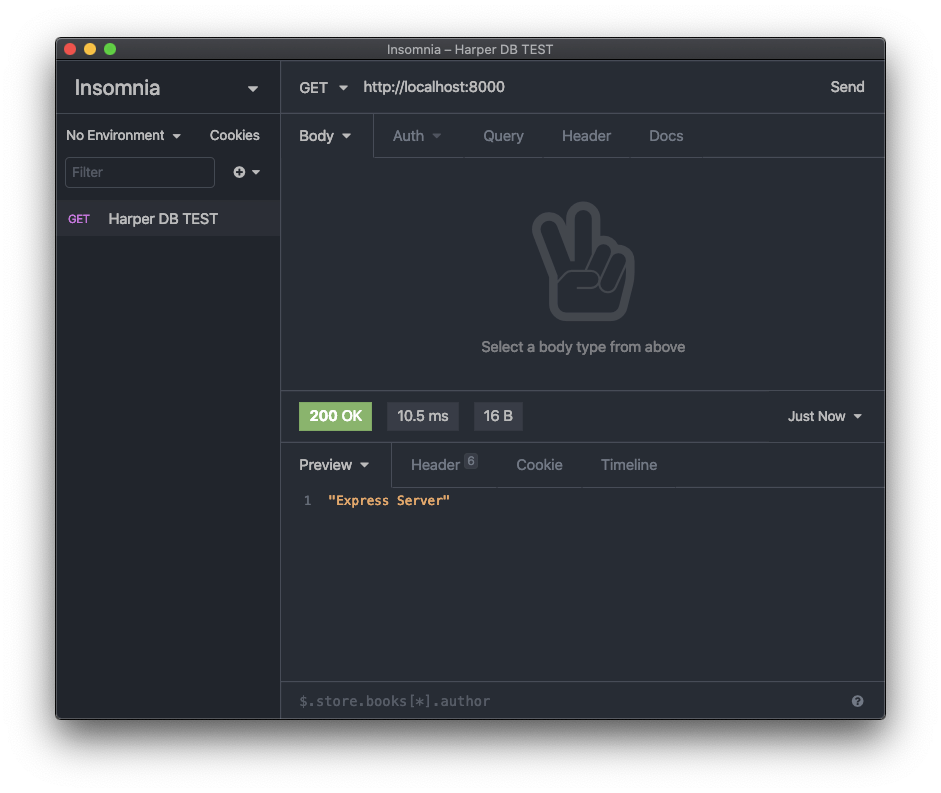Open the Body type dropdown tab
Screen dimensions: 941x793
(x=325, y=136)
